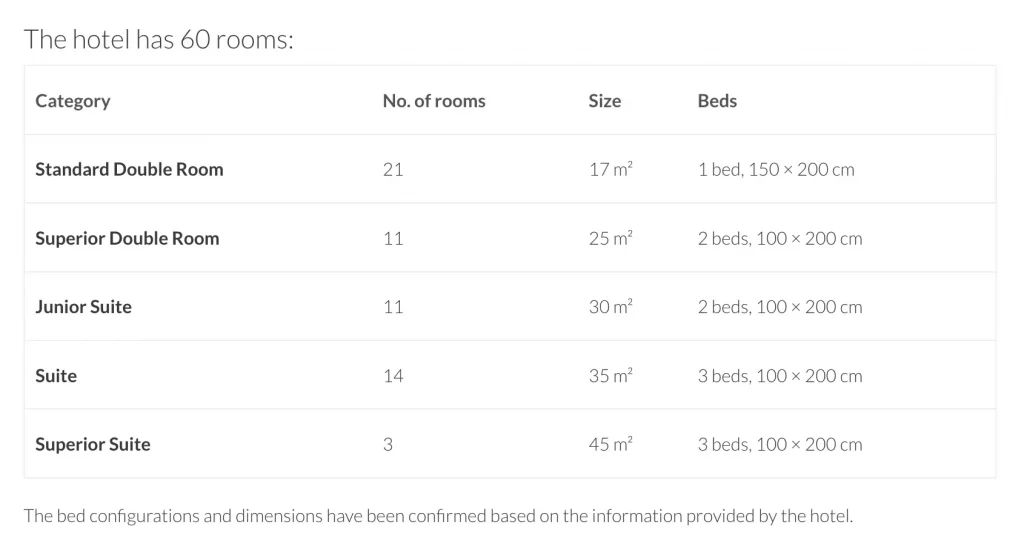Click Suite's 3 beds, 100 × 200 cm cell
1024x556 pixels.
[x=780, y=376]
